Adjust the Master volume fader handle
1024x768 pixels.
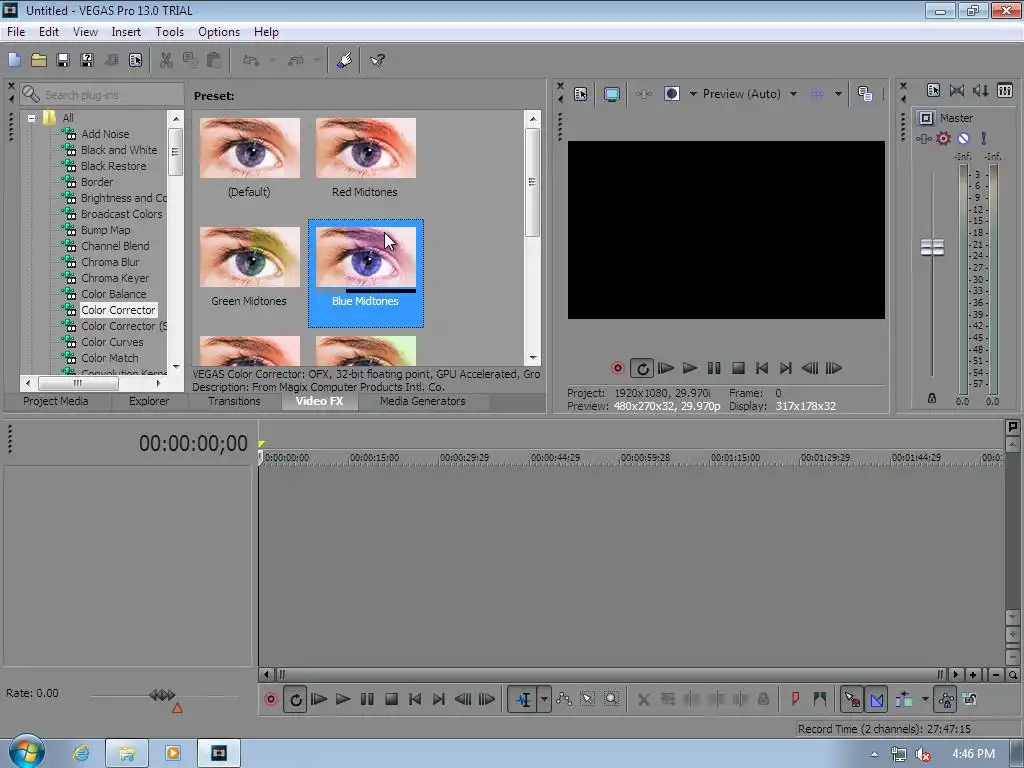tap(932, 248)
